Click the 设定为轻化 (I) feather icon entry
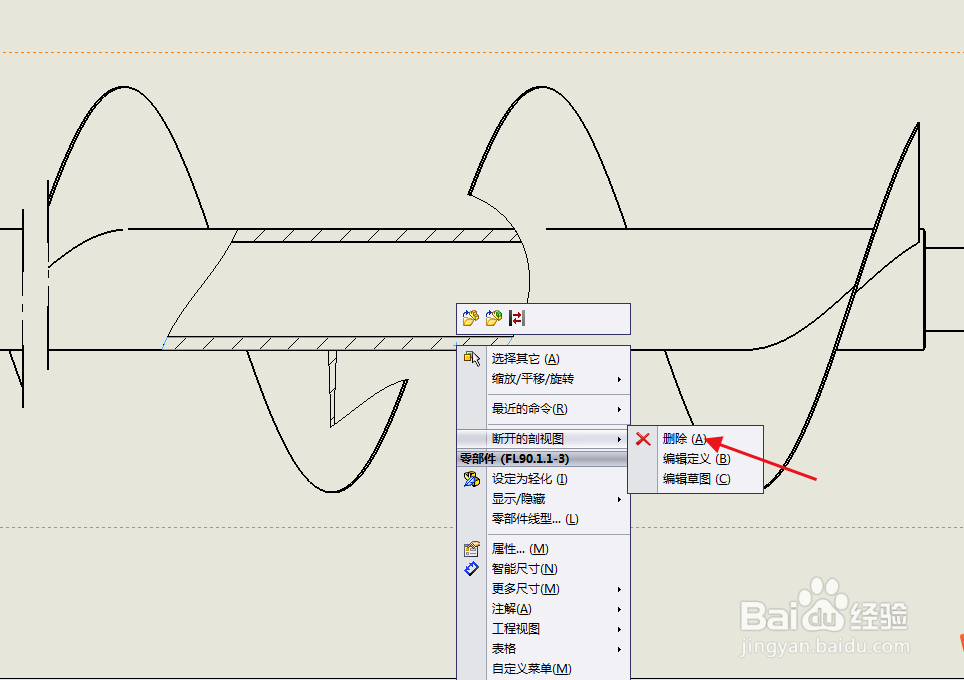 point(543,479)
